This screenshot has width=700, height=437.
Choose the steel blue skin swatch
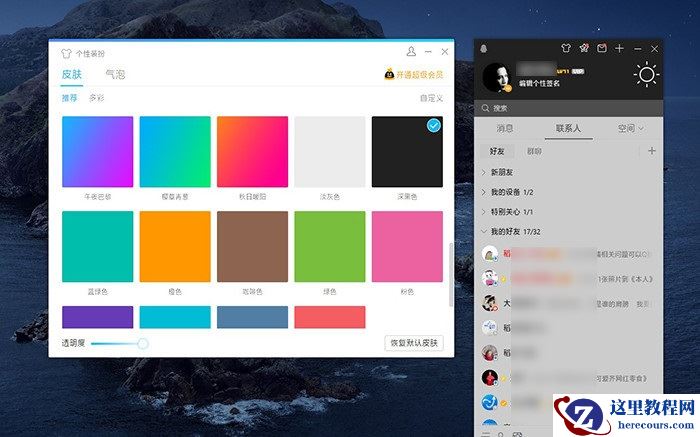(252, 317)
